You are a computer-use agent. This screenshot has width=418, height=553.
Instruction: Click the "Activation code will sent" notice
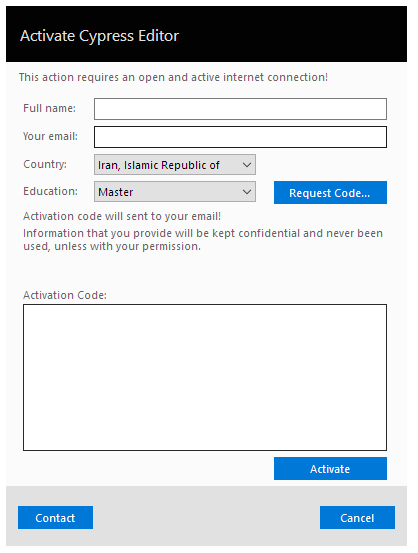(x=122, y=216)
